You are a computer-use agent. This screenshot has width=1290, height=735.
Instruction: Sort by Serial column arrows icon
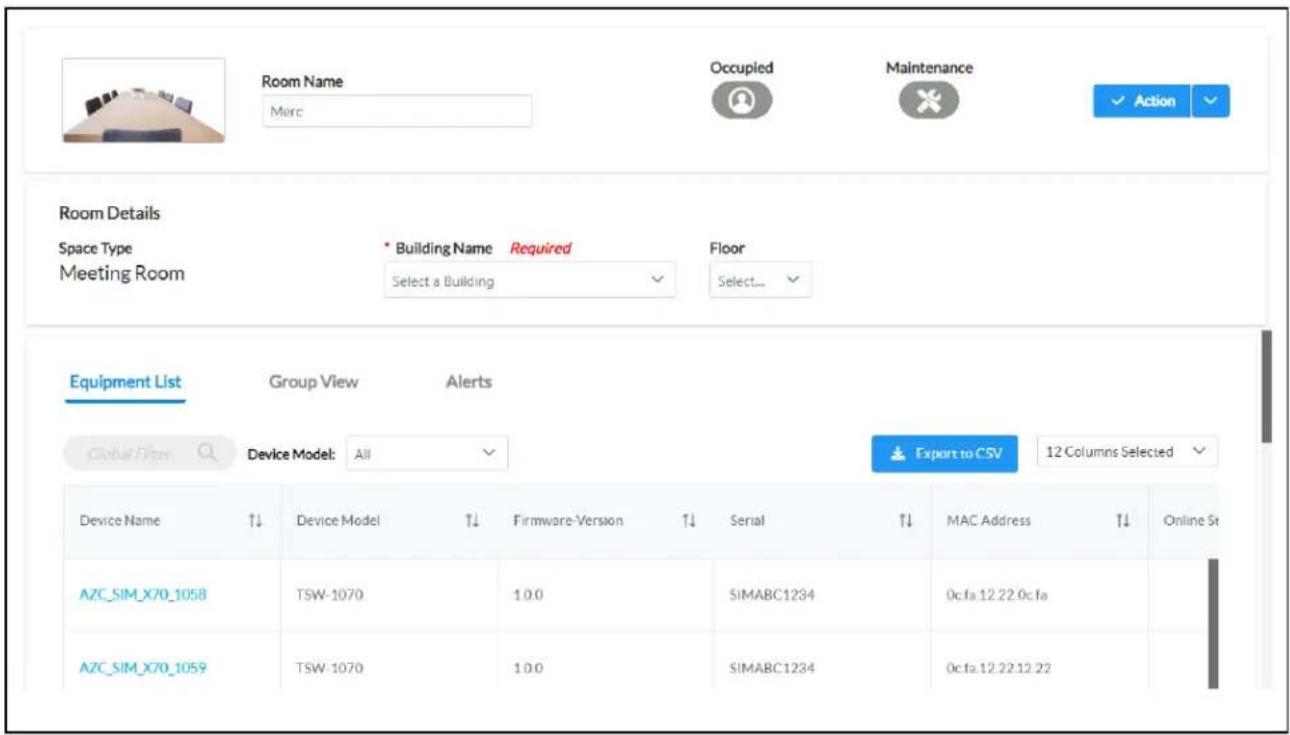[x=905, y=521]
